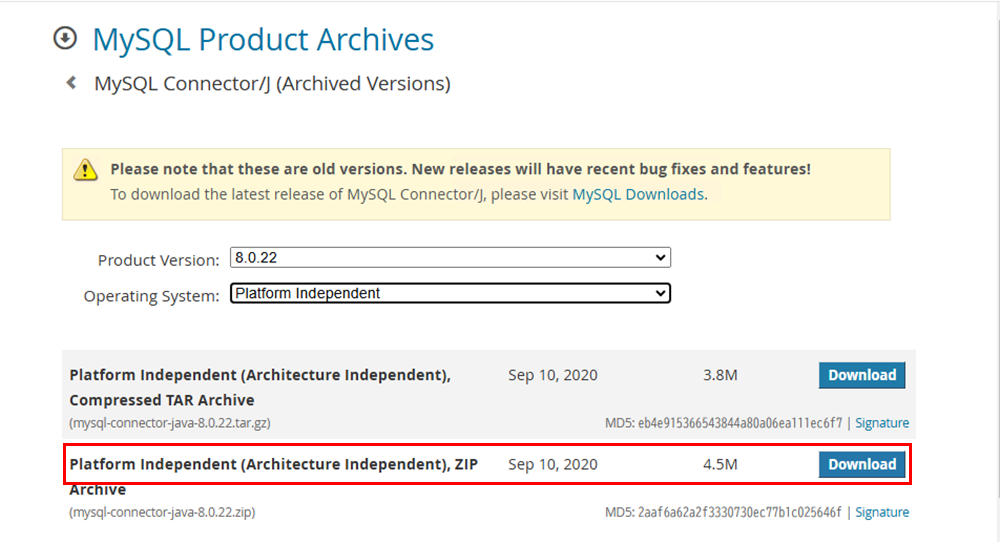Screen dimensions: 1000x542
Task: Open Signature link for the tar.gz file
Action: click(882, 423)
